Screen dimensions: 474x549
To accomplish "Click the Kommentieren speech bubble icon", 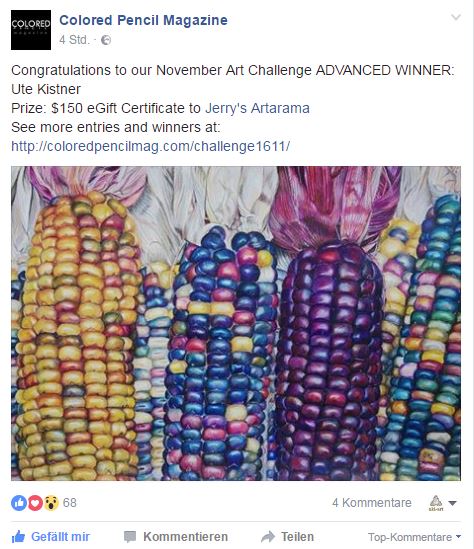I will pyautogui.click(x=130, y=537).
